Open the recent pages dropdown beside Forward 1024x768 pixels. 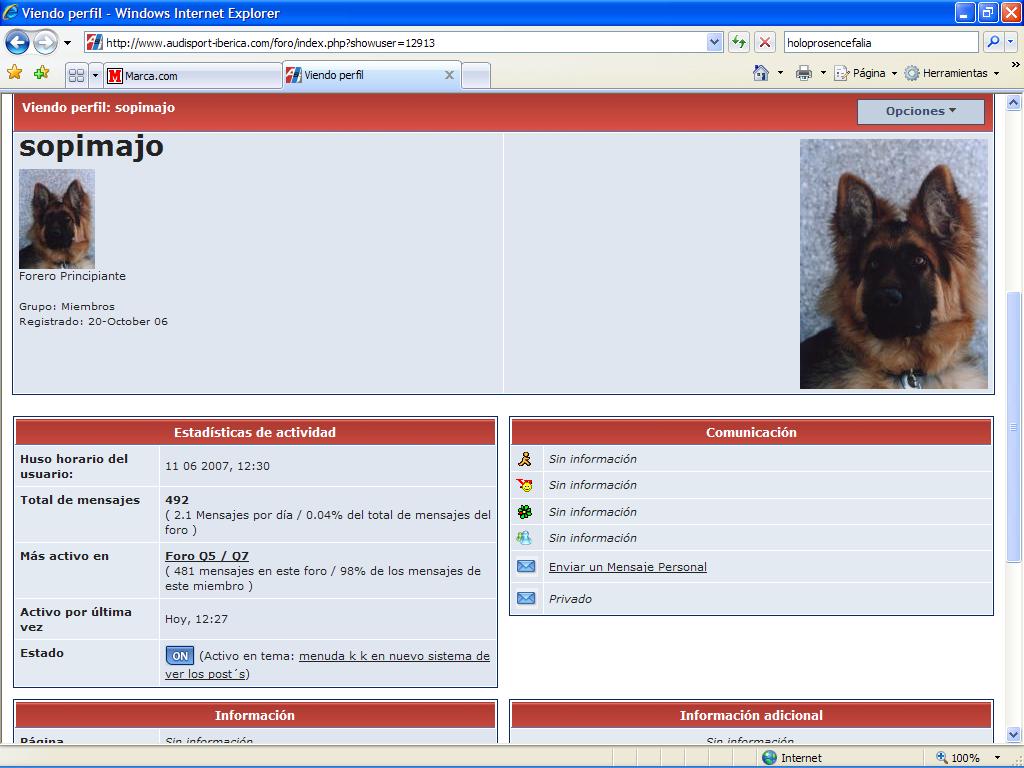coord(67,44)
